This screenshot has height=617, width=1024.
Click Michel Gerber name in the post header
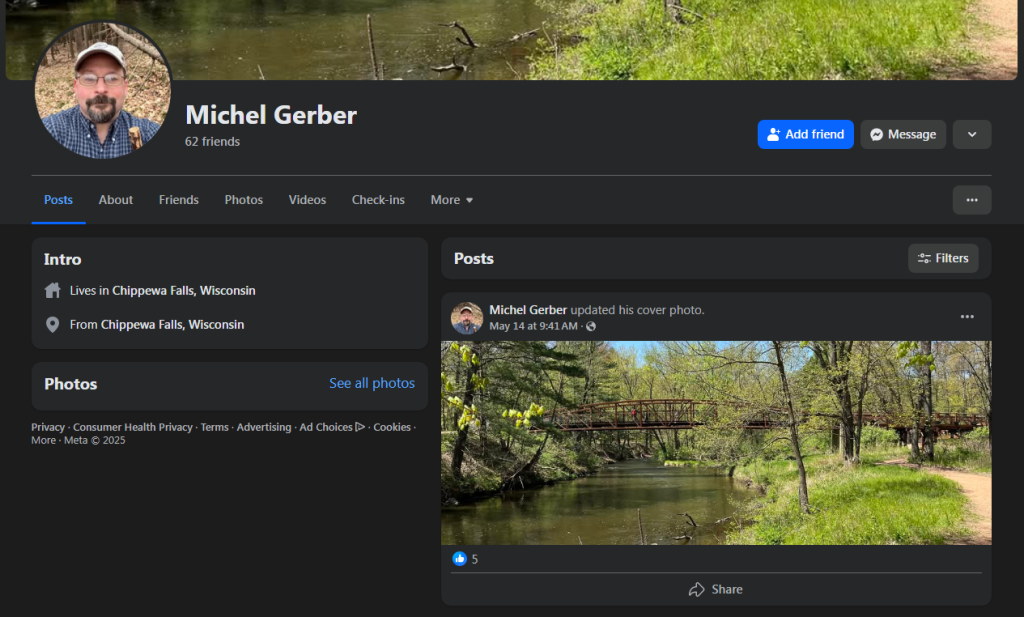pos(528,310)
